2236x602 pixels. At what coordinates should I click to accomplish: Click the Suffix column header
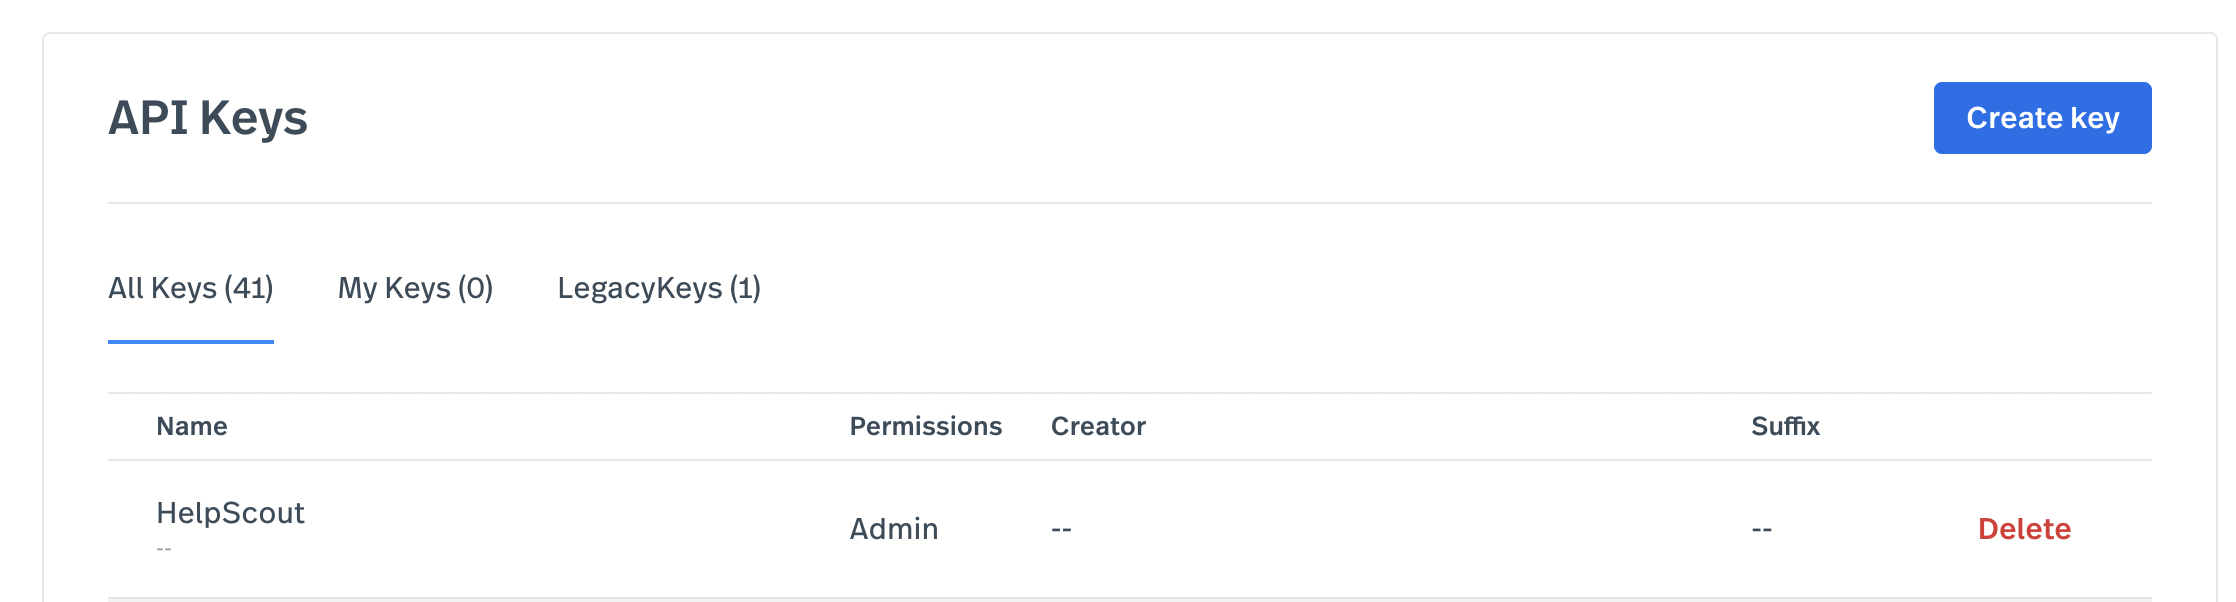pos(1785,426)
